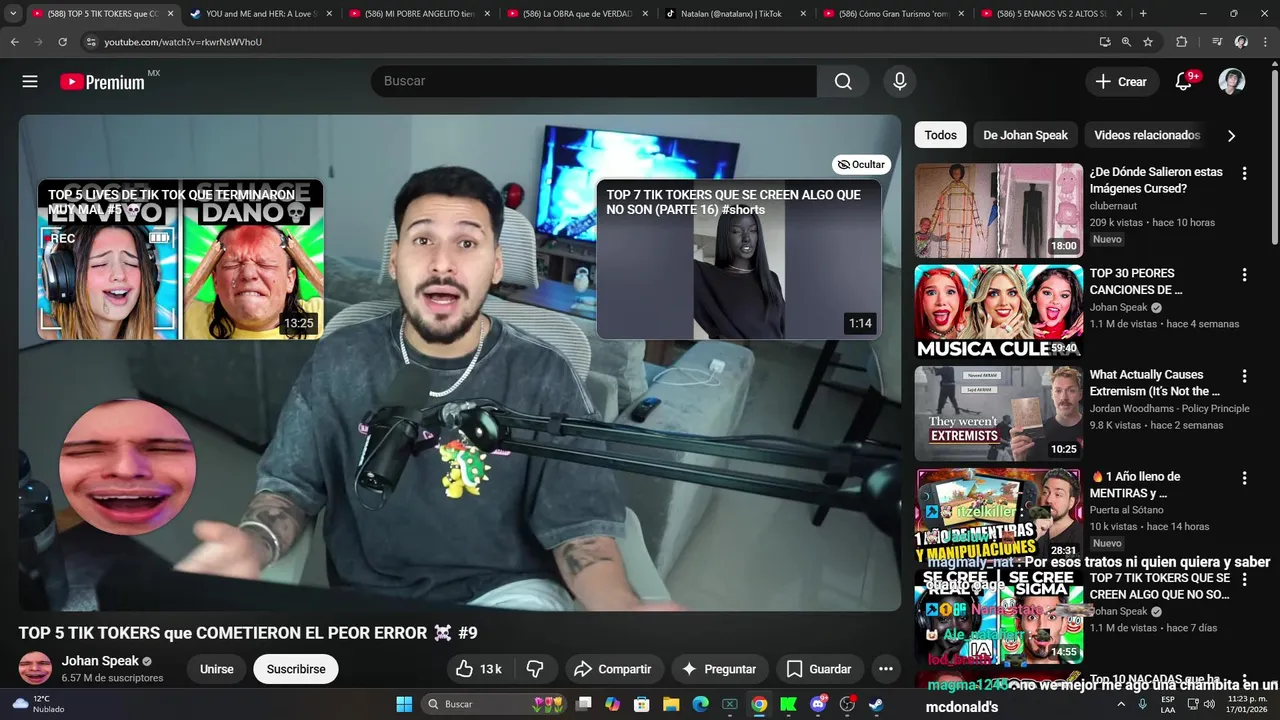Open '¿De Dónde Salieron' video thumbnail
1280x720 pixels.
(998, 211)
